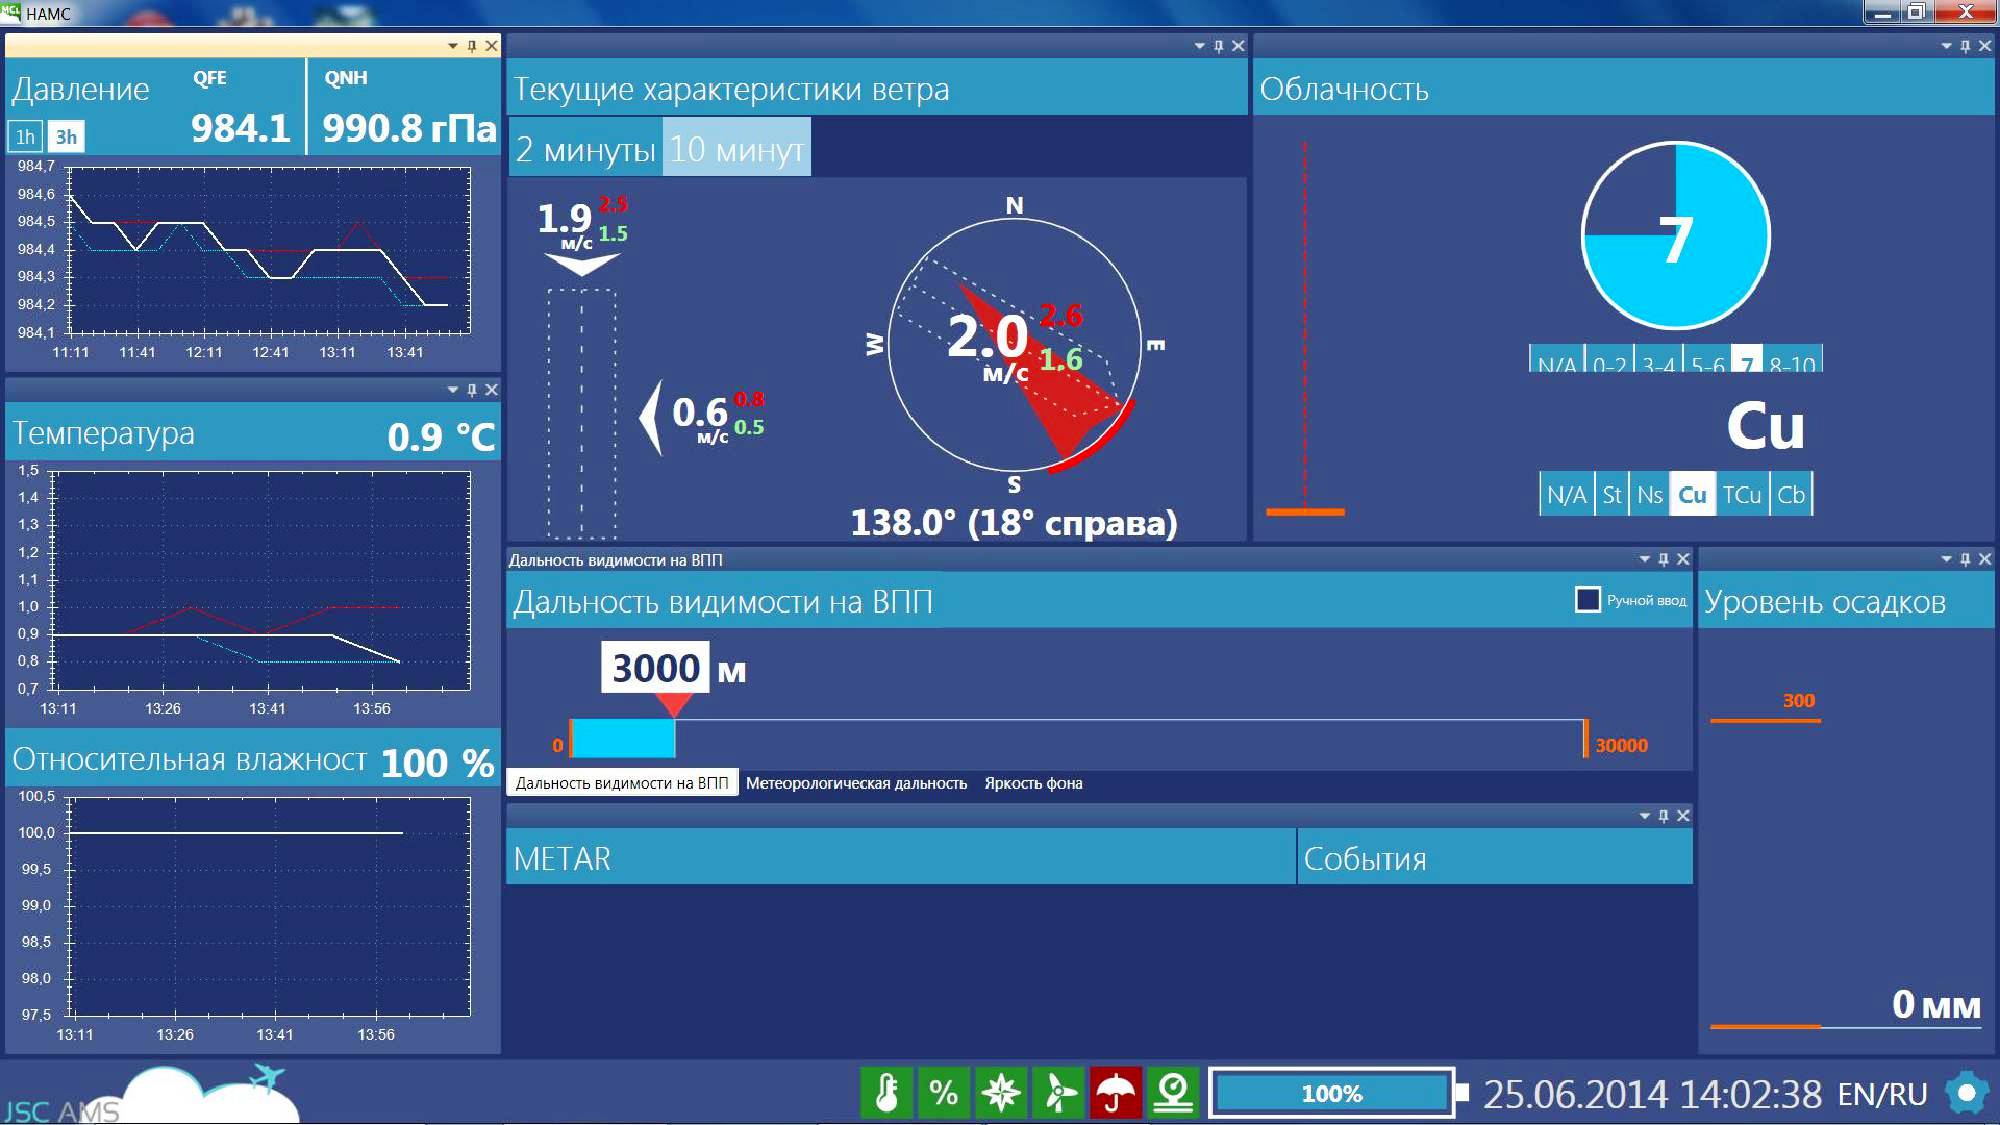
Task: Close the Pressure (Давление) panel
Action: click(491, 46)
